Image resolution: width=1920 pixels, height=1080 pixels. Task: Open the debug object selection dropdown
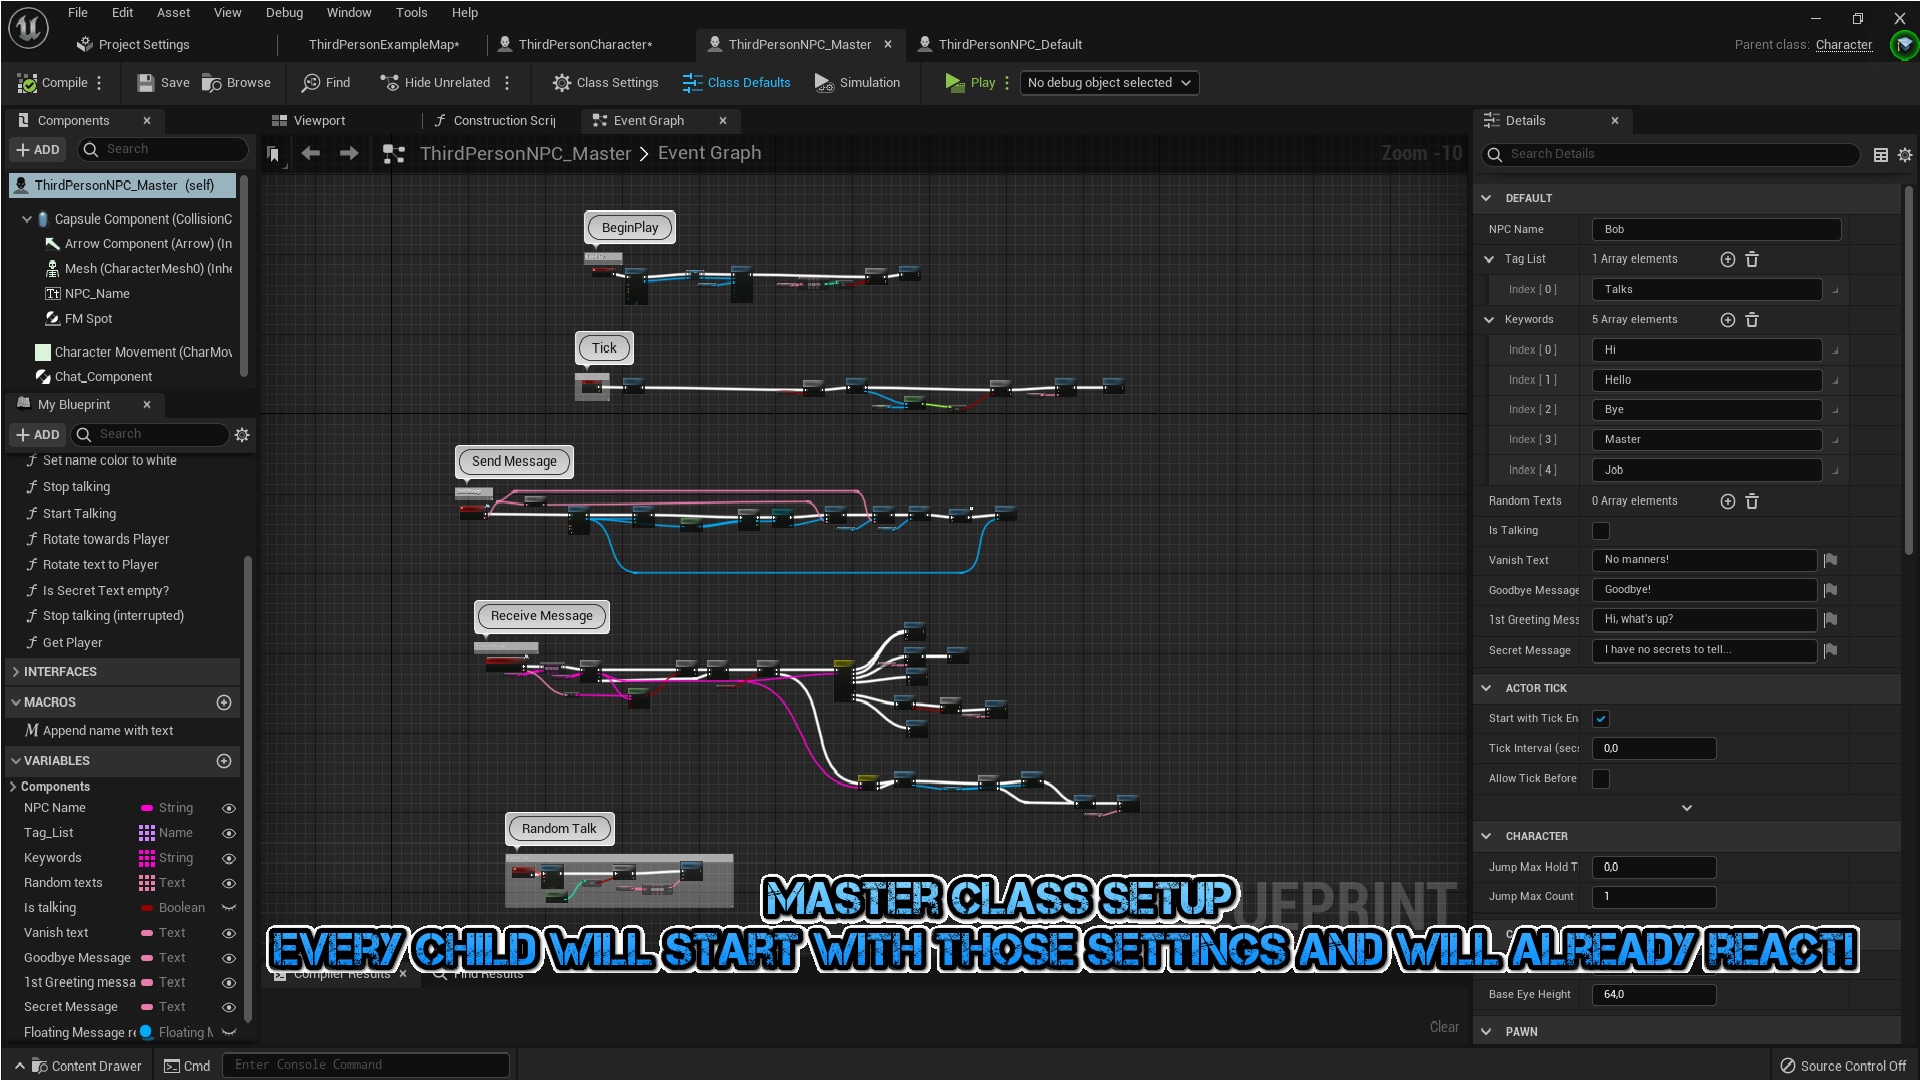coord(1109,83)
